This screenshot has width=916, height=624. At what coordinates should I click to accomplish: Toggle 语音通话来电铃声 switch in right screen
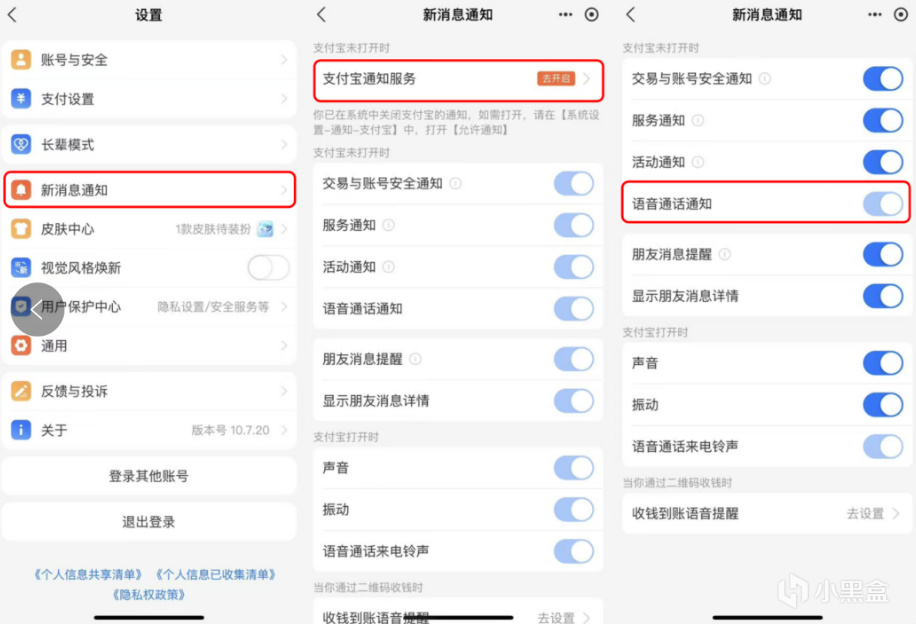(883, 446)
